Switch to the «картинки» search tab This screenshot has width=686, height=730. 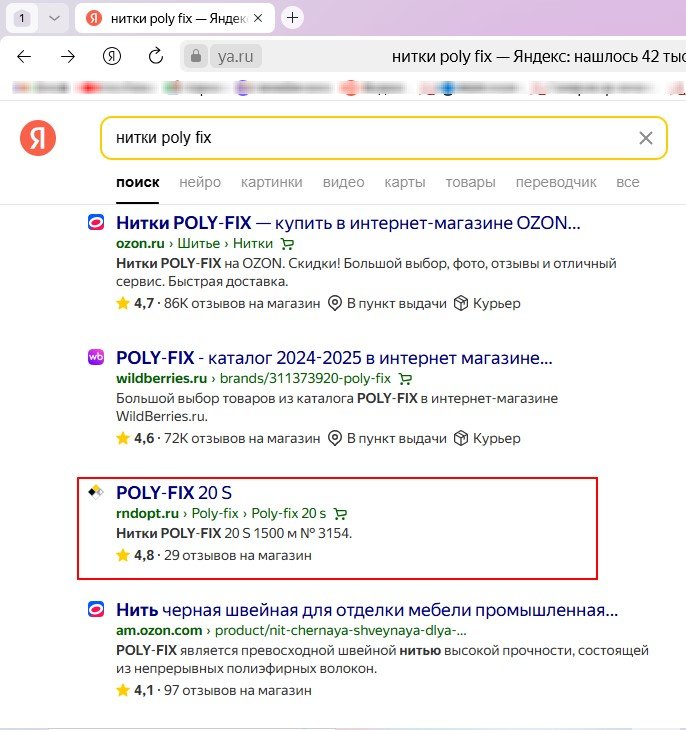(271, 182)
